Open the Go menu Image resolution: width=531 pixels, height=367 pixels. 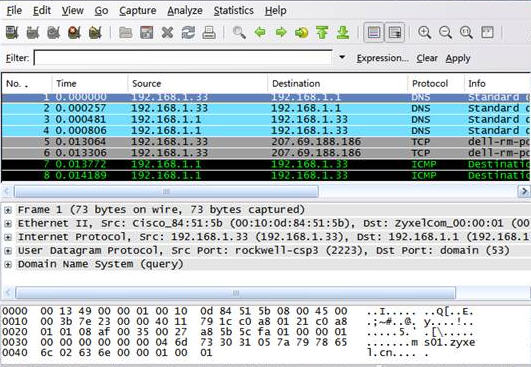click(101, 11)
